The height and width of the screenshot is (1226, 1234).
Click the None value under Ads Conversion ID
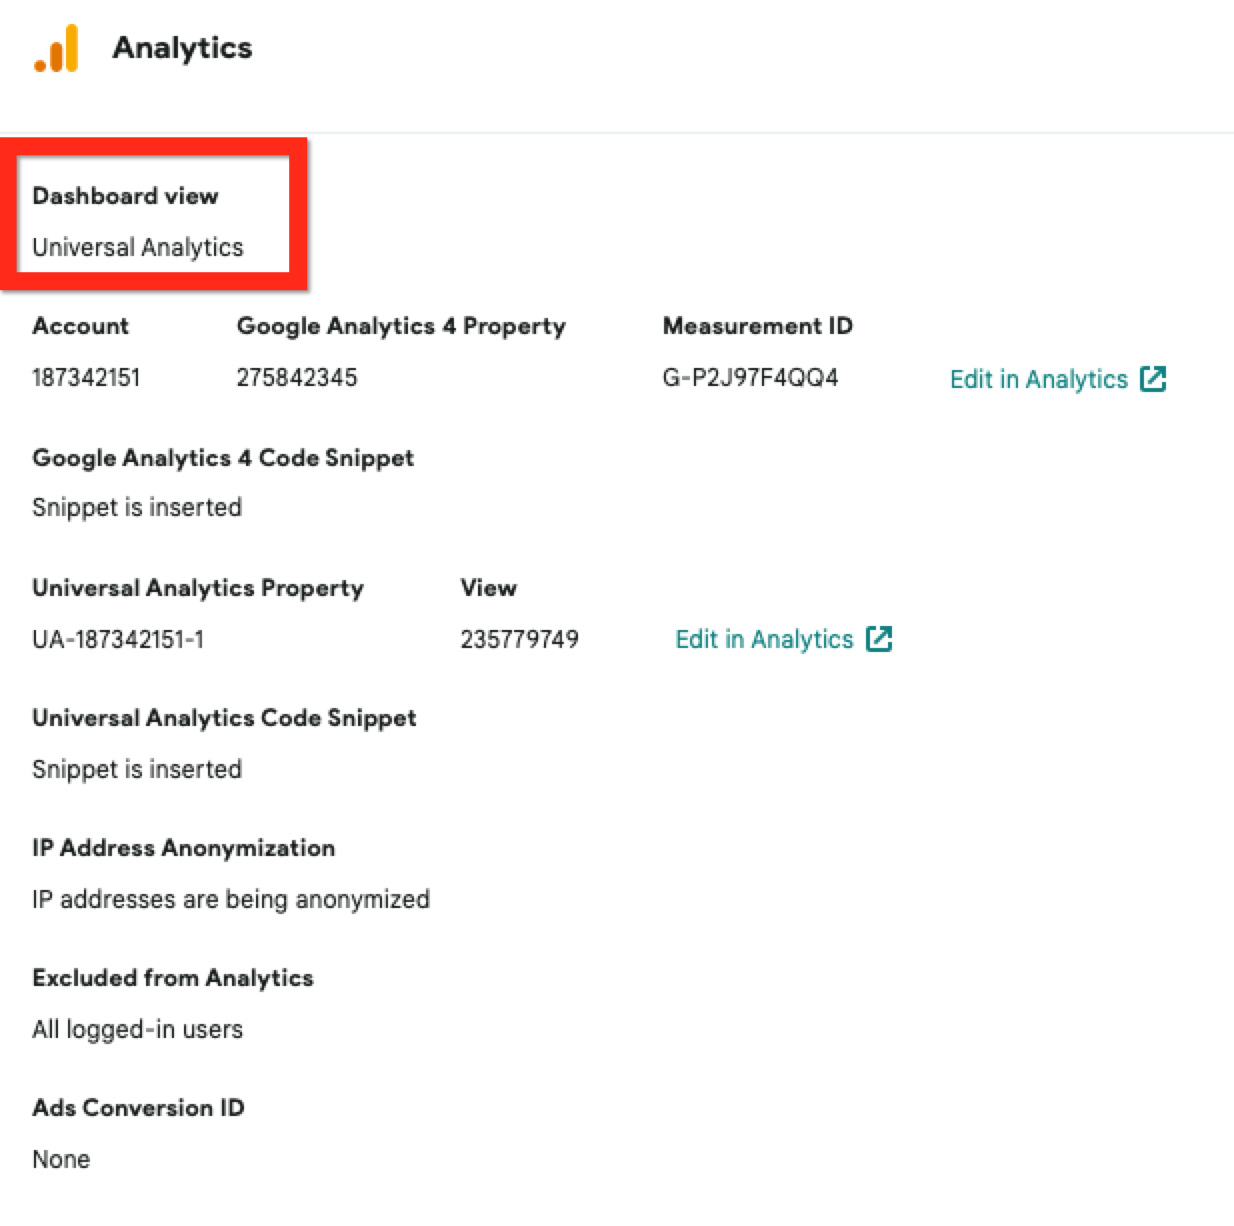pyautogui.click(x=61, y=1159)
